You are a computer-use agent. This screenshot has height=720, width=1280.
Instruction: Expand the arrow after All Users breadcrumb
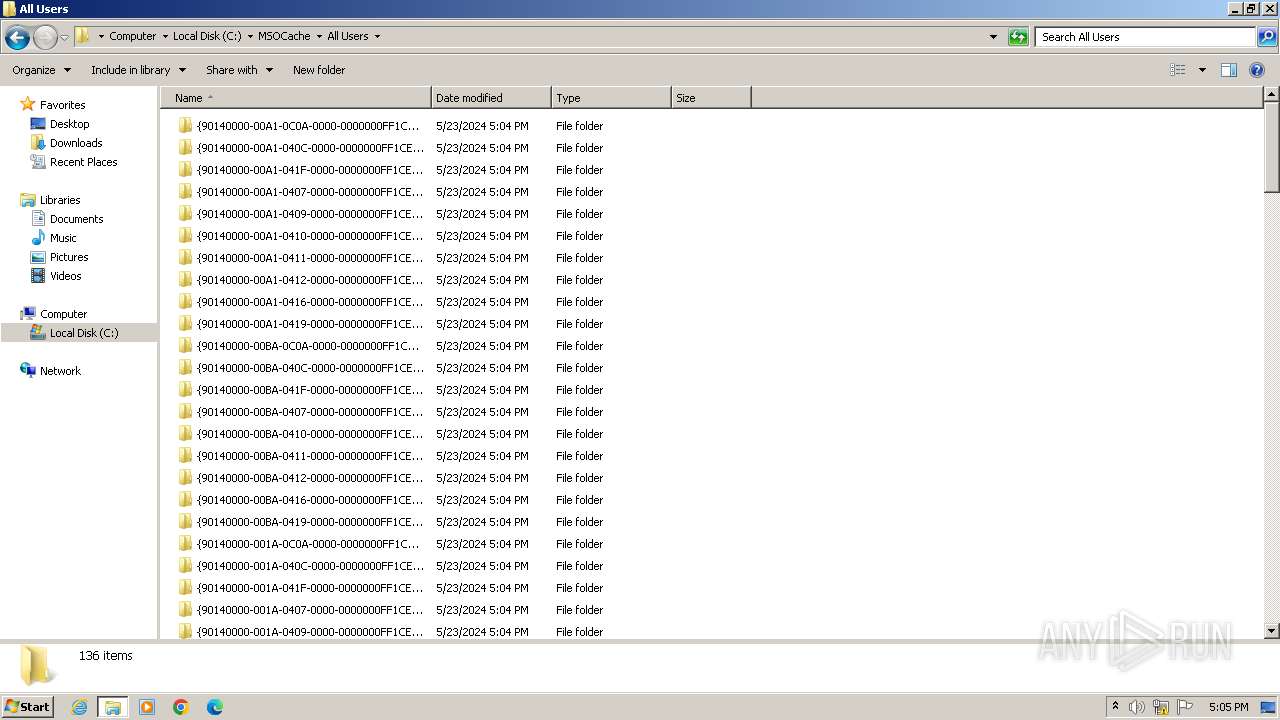click(377, 36)
